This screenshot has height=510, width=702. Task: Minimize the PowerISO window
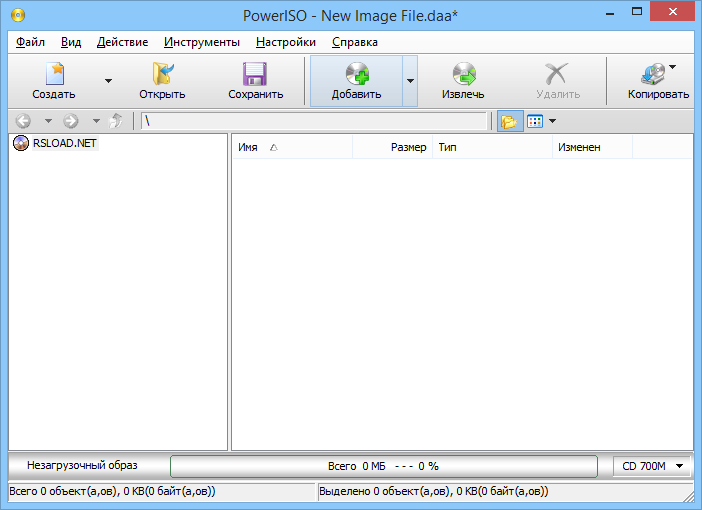coord(610,13)
